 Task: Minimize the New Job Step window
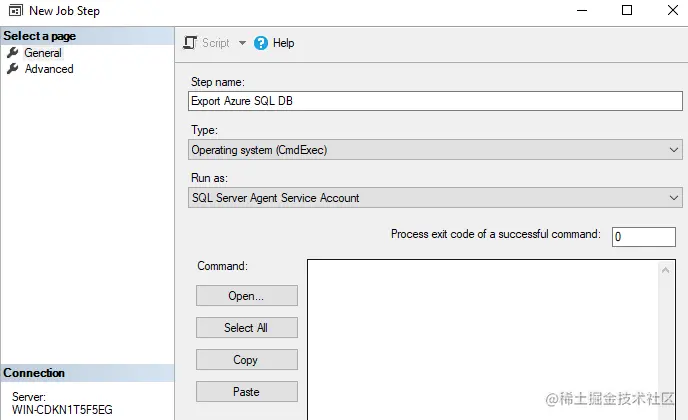(582, 11)
